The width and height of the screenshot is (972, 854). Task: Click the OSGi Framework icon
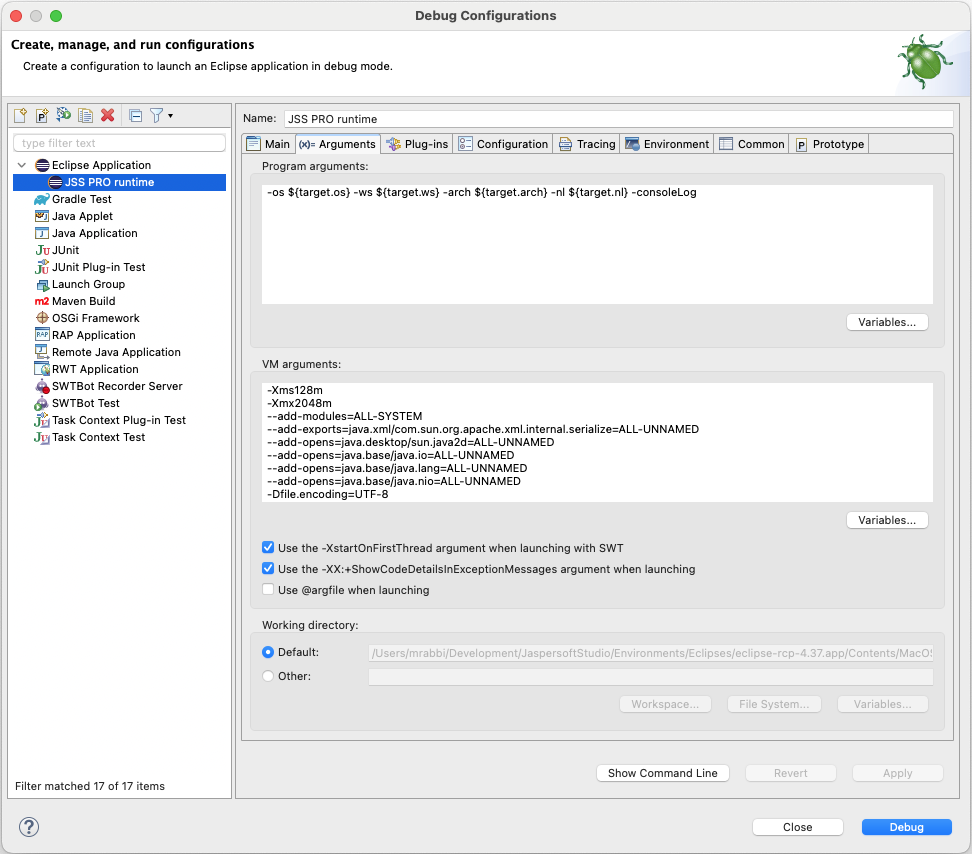click(x=42, y=318)
